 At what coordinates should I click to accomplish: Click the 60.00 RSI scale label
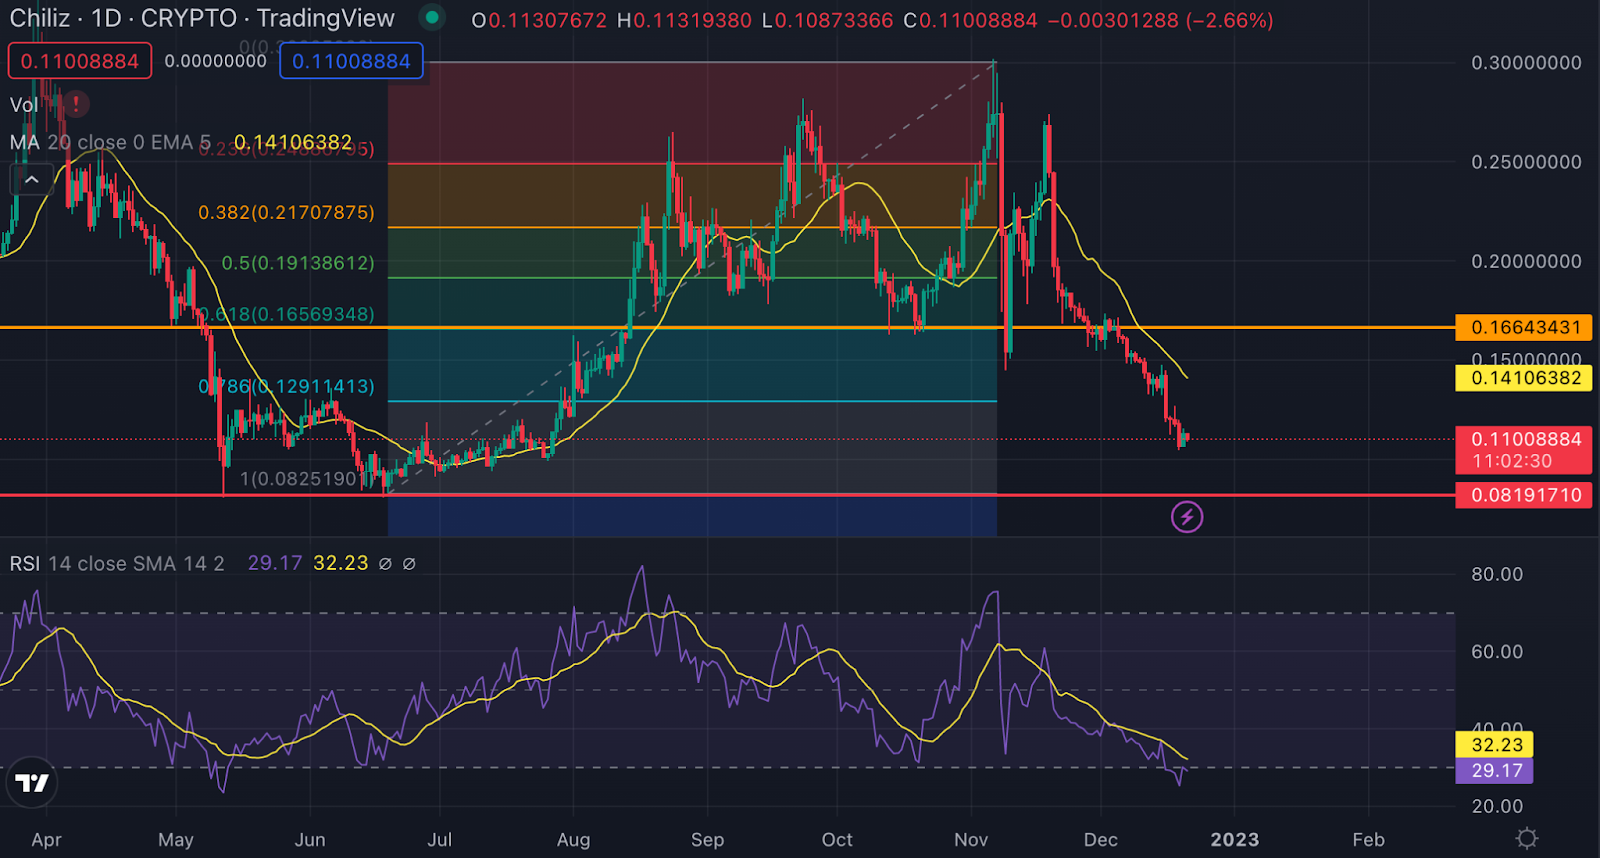[1497, 652]
